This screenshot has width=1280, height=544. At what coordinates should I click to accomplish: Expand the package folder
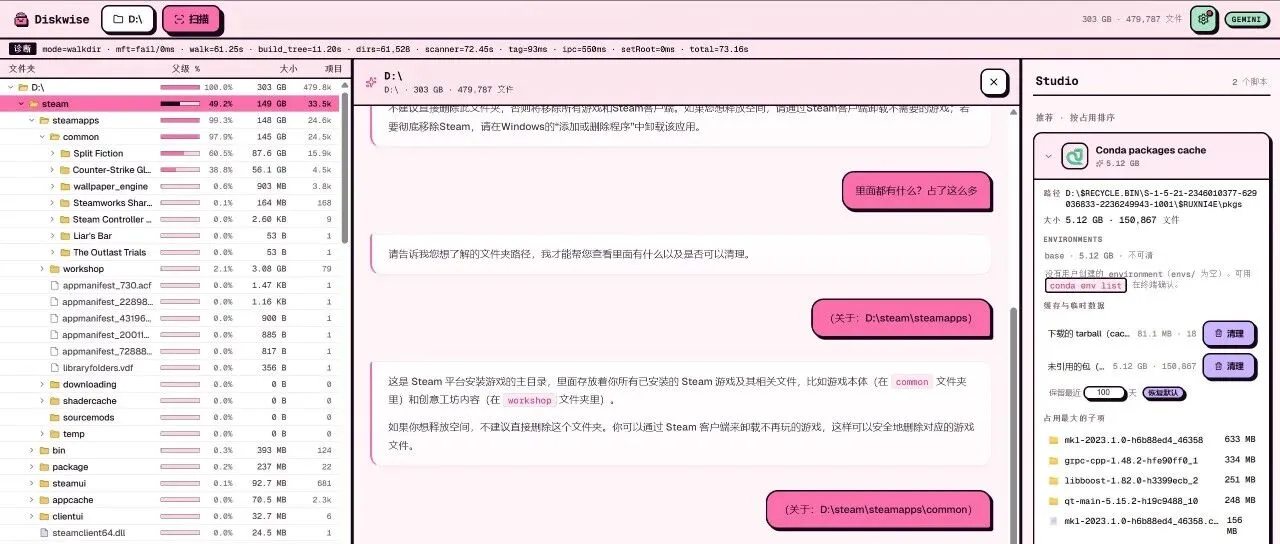pos(31,466)
